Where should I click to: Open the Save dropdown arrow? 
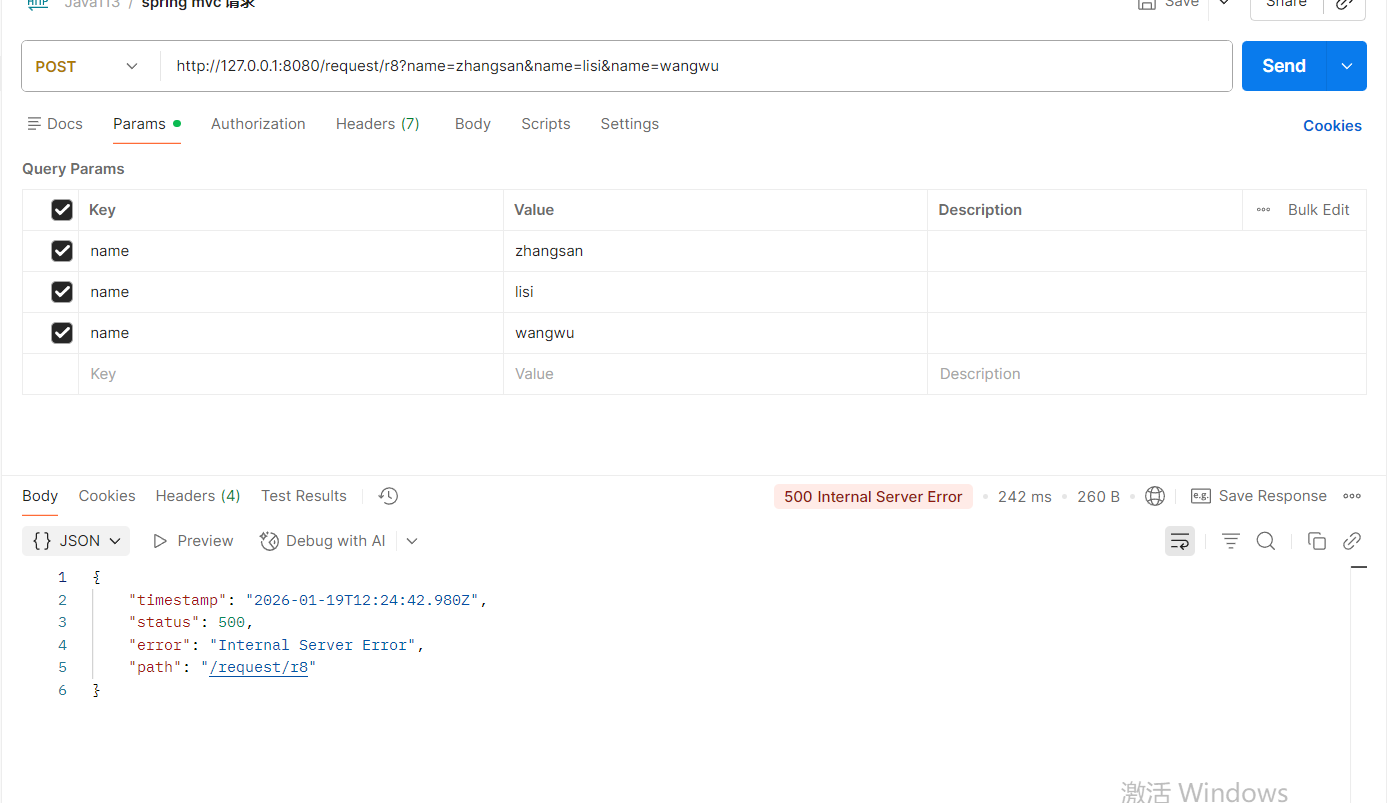pyautogui.click(x=1224, y=4)
